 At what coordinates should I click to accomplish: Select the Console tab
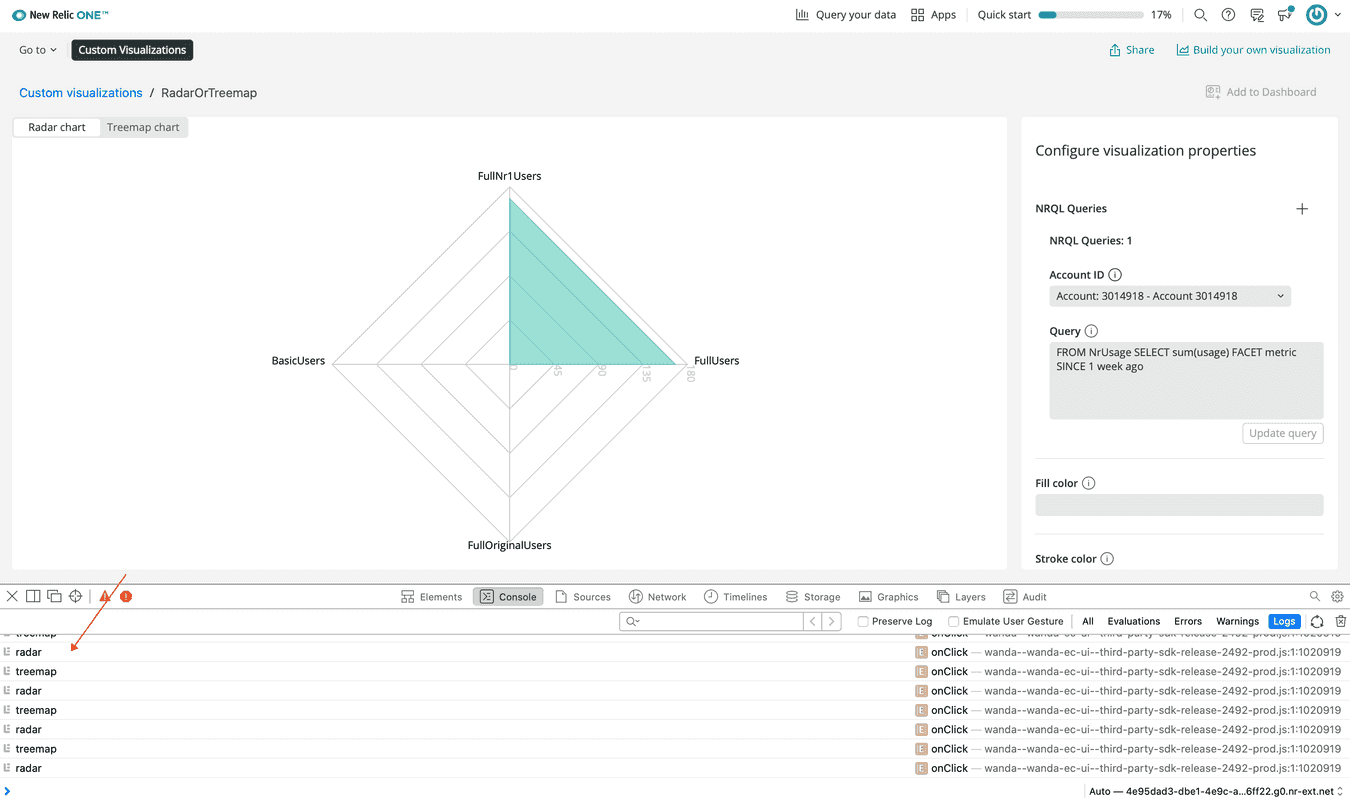[x=508, y=597]
